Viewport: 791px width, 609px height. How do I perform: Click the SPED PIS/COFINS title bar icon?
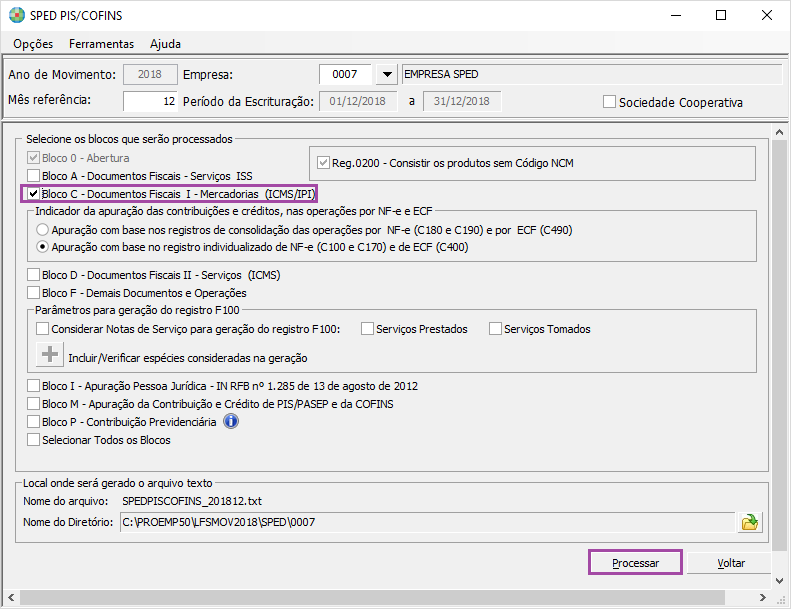click(17, 16)
